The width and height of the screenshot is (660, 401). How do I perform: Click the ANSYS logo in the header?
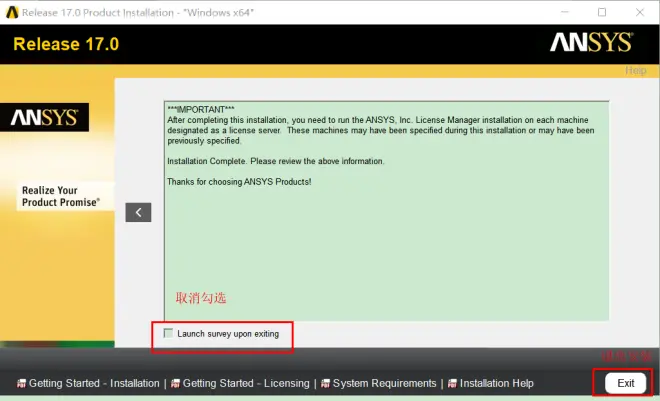(591, 42)
